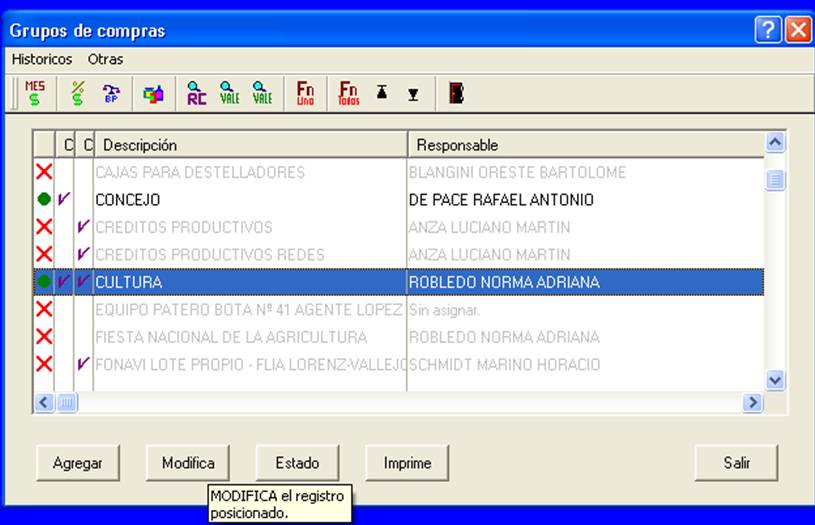Open the Otras menu
815x525 pixels.
point(106,59)
